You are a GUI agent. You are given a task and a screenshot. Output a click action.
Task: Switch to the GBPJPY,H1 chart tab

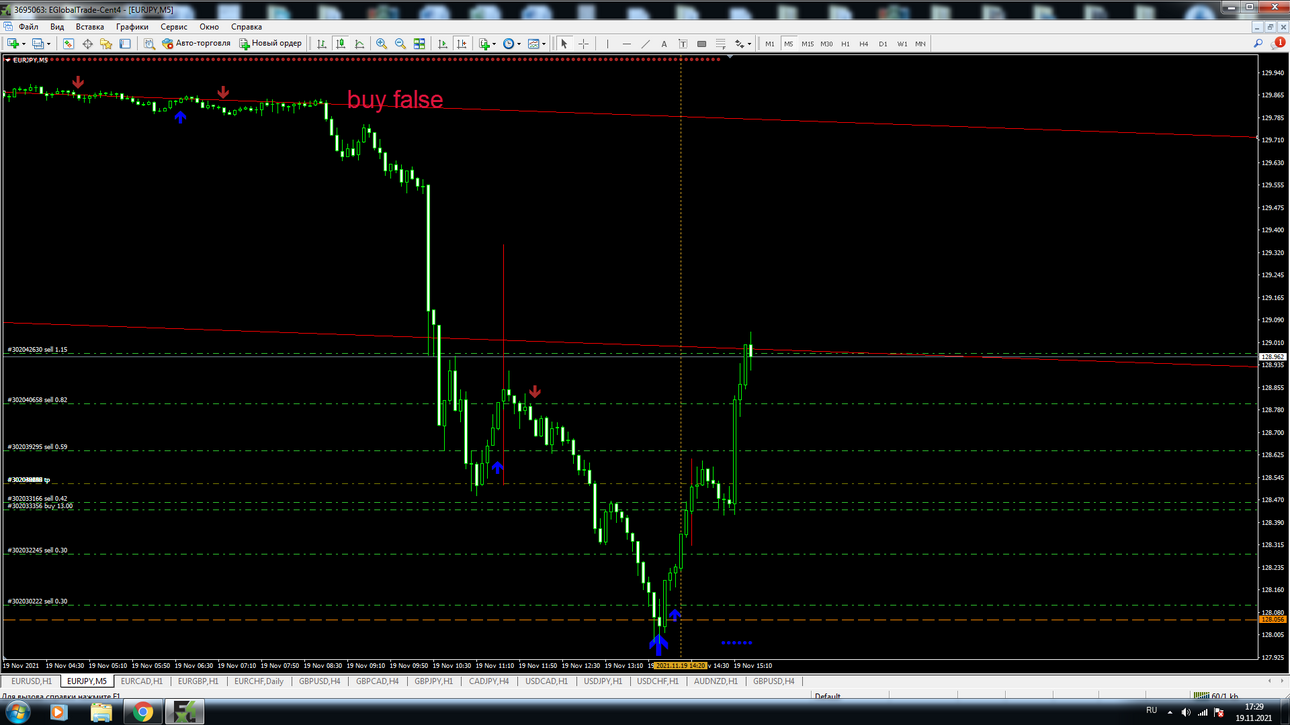tap(434, 681)
